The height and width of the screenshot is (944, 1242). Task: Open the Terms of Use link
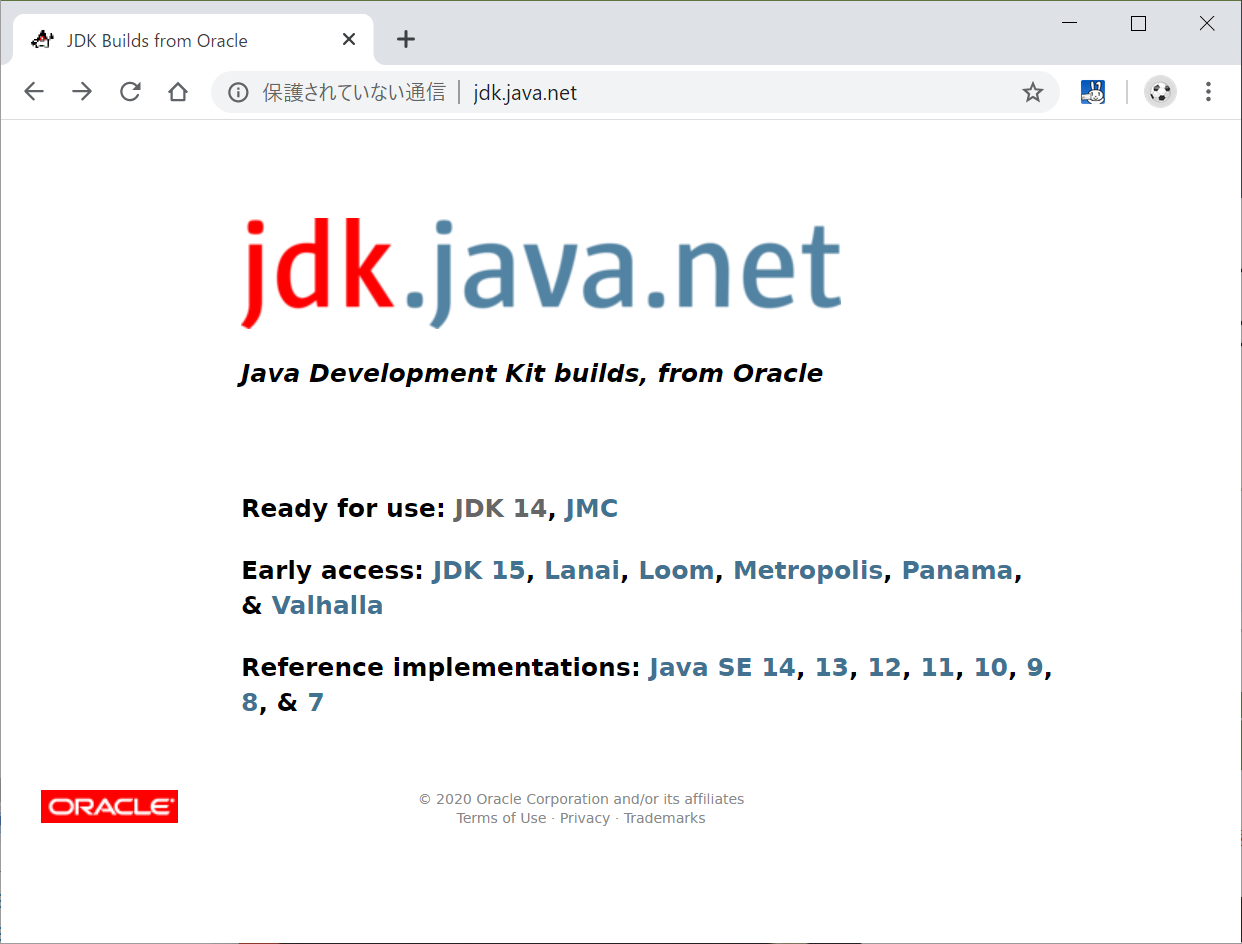click(x=501, y=818)
